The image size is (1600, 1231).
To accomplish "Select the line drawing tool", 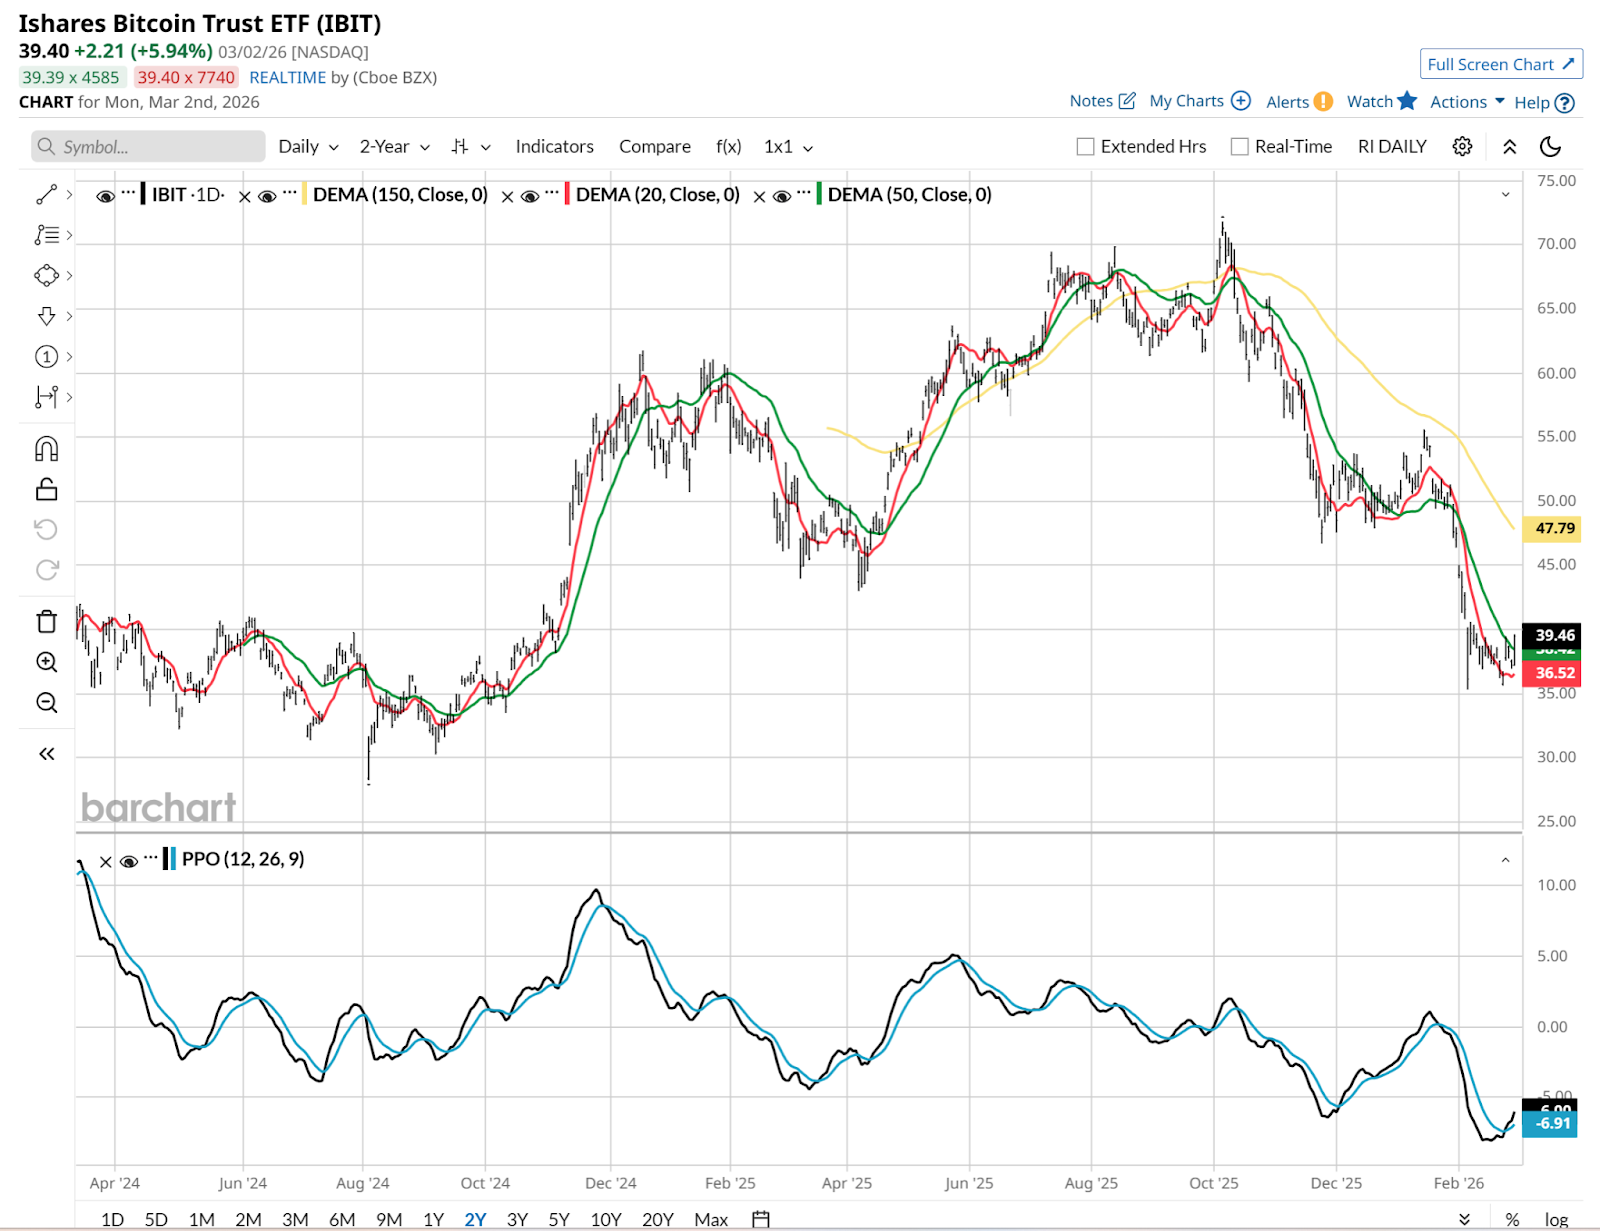I will pyautogui.click(x=46, y=194).
